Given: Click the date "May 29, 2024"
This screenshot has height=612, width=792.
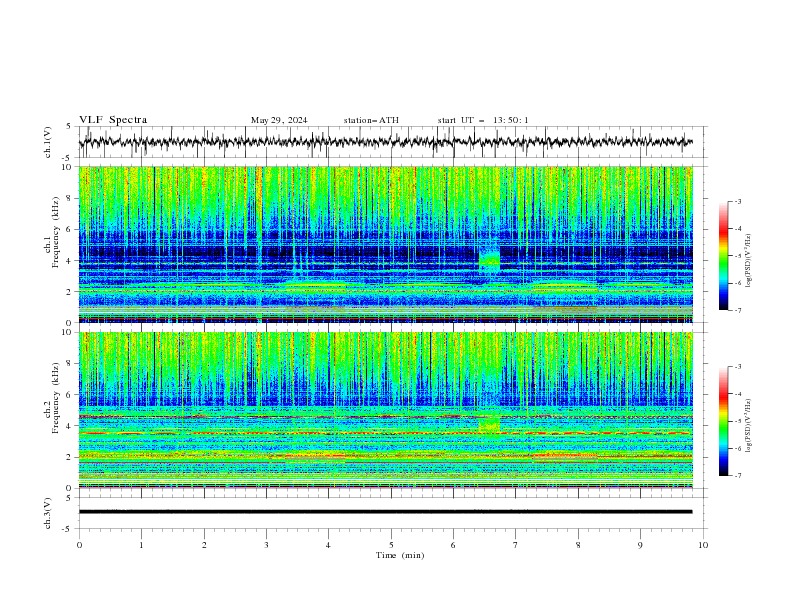Looking at the screenshot, I should [279, 120].
